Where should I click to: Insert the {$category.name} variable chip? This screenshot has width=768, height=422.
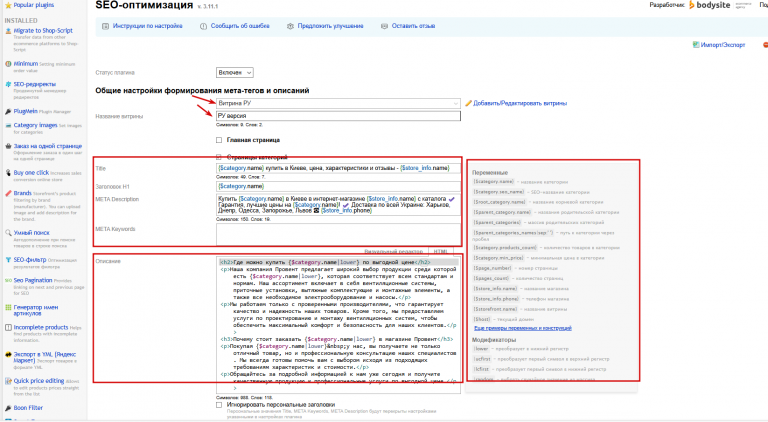point(494,182)
